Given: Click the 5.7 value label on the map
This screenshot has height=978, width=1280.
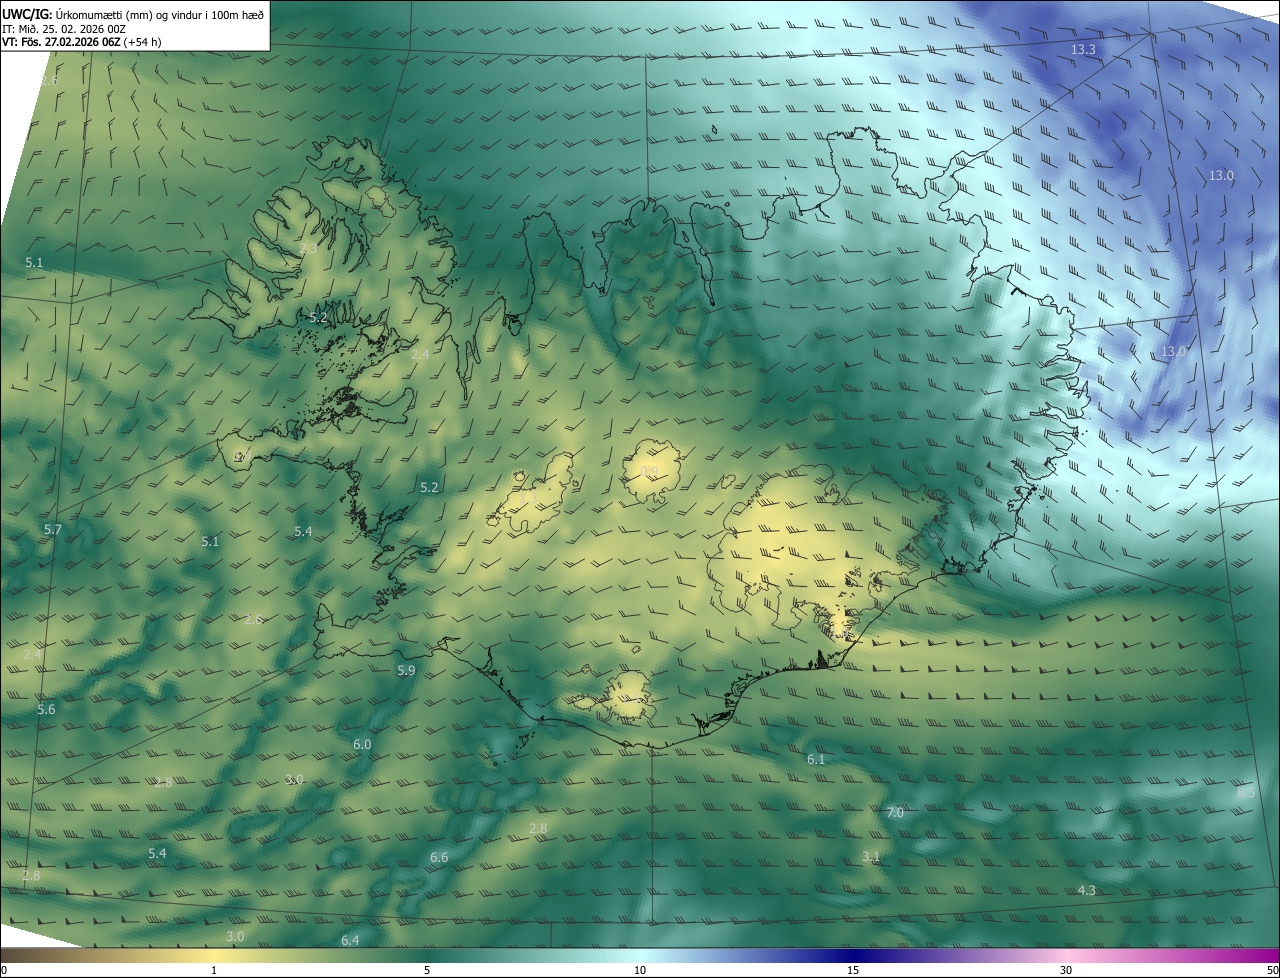Looking at the screenshot, I should coord(53,529).
